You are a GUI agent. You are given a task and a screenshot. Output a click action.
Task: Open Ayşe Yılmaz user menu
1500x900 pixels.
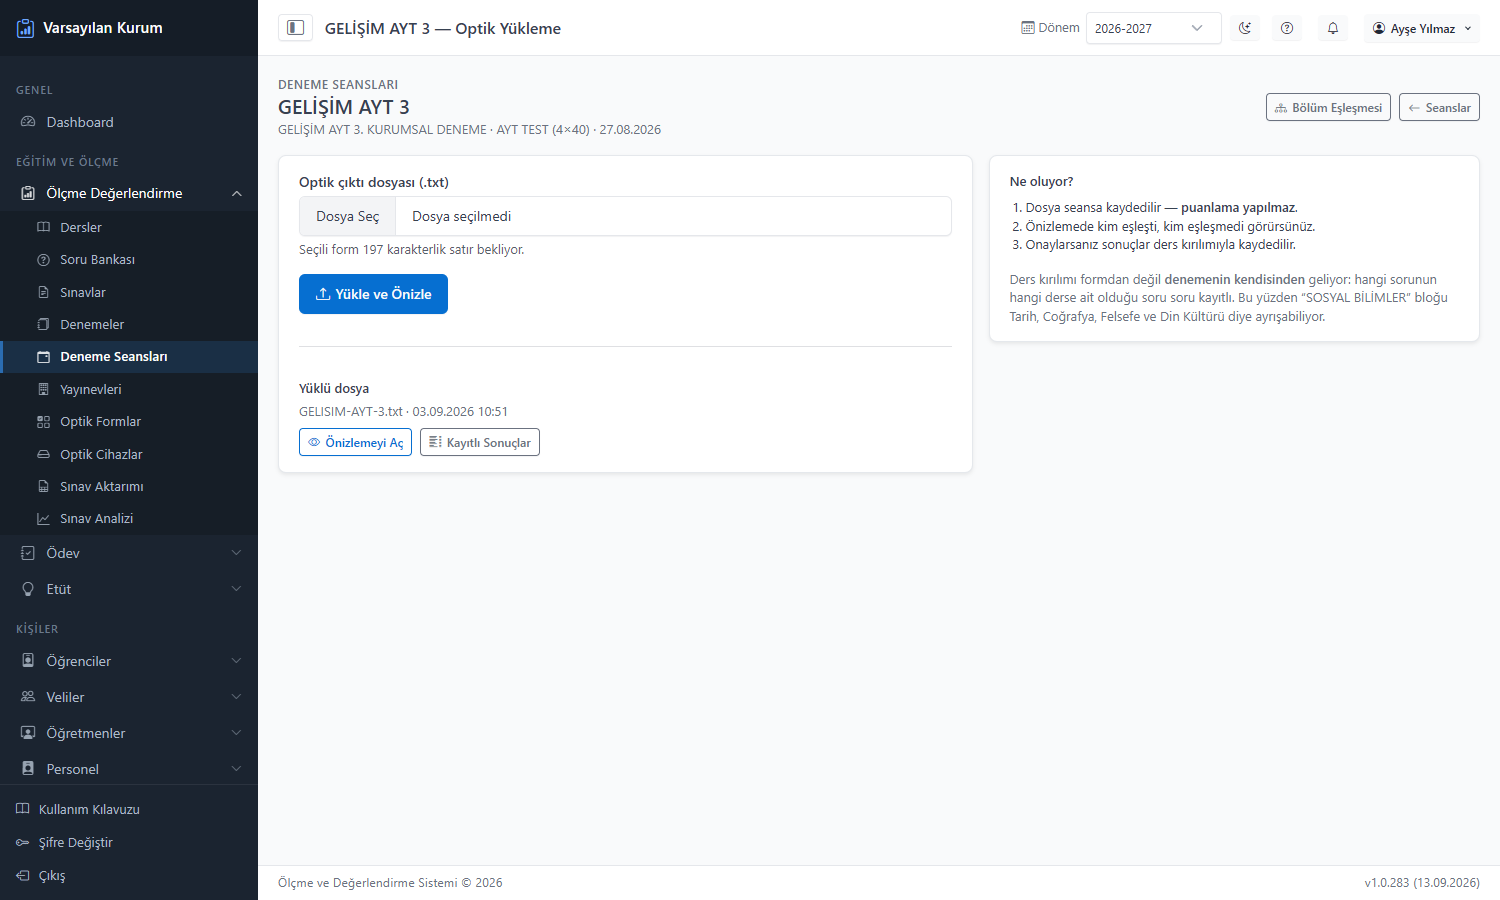point(1422,28)
